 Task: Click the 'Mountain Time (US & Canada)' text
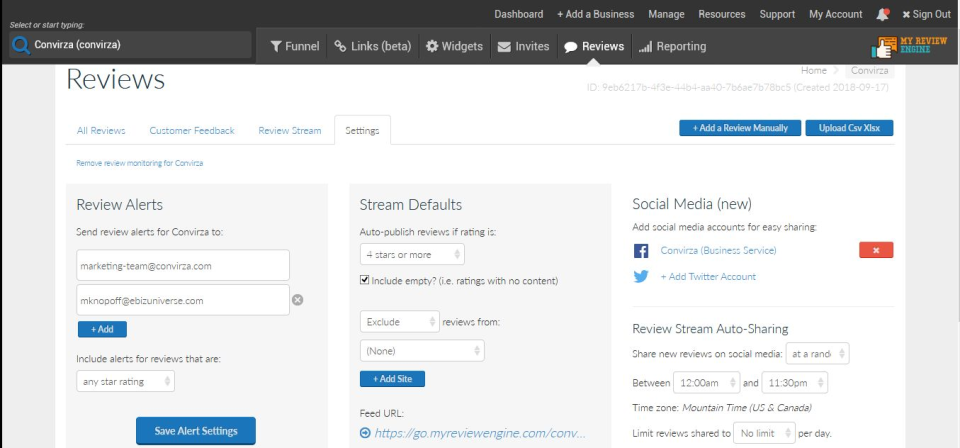click(x=747, y=408)
